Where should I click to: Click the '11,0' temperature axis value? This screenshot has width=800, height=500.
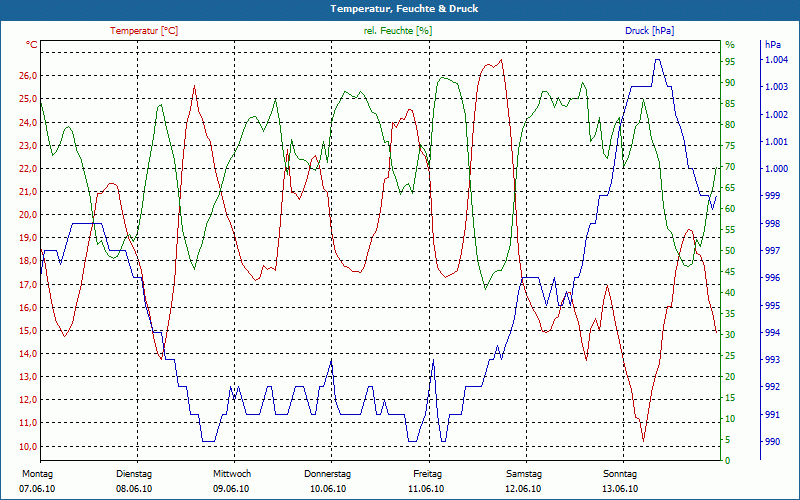tap(28, 422)
